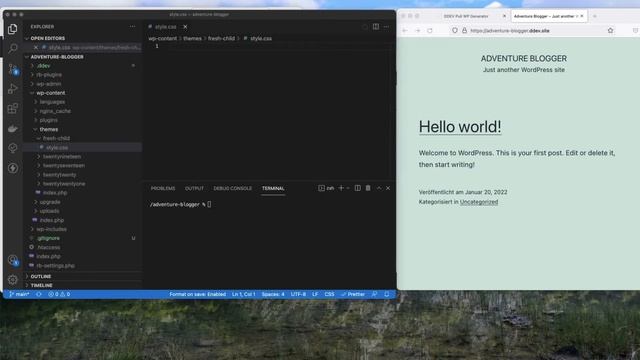Open the Hello world! post link
The width and height of the screenshot is (640, 360).
pos(460,127)
